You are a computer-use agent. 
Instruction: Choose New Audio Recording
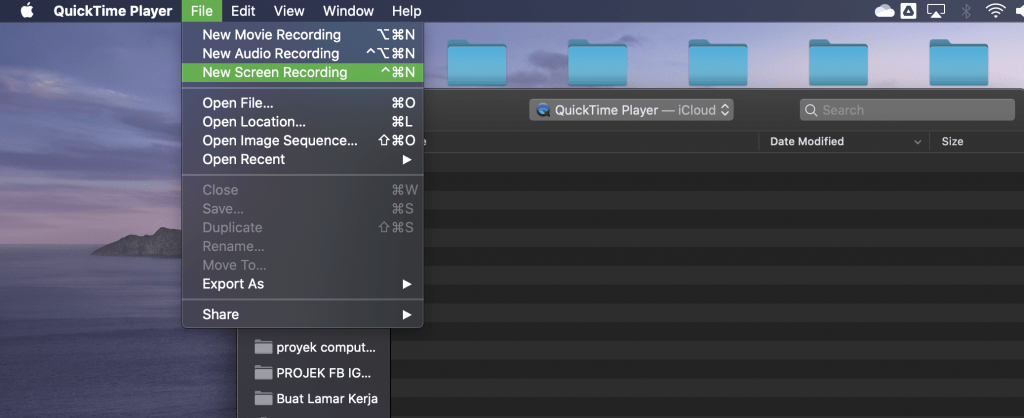coord(302,54)
